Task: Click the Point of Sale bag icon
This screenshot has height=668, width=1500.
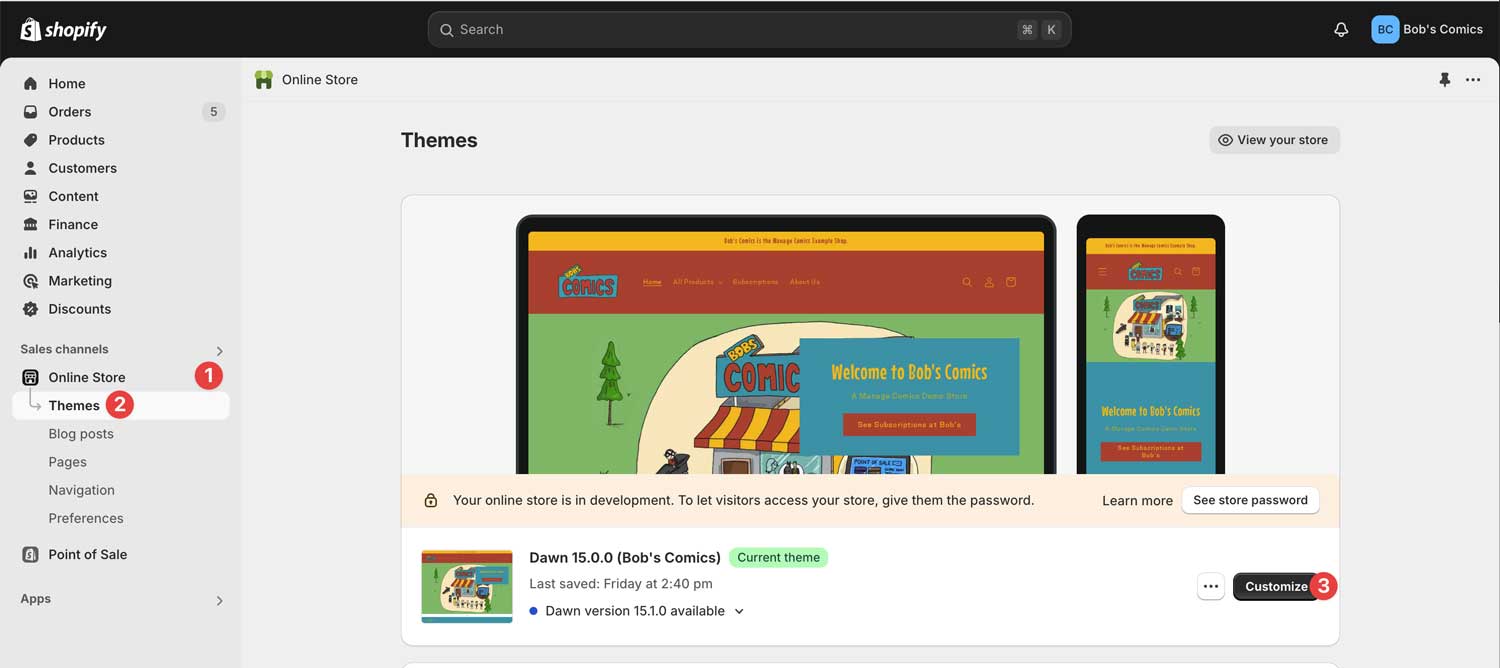Action: (30, 554)
